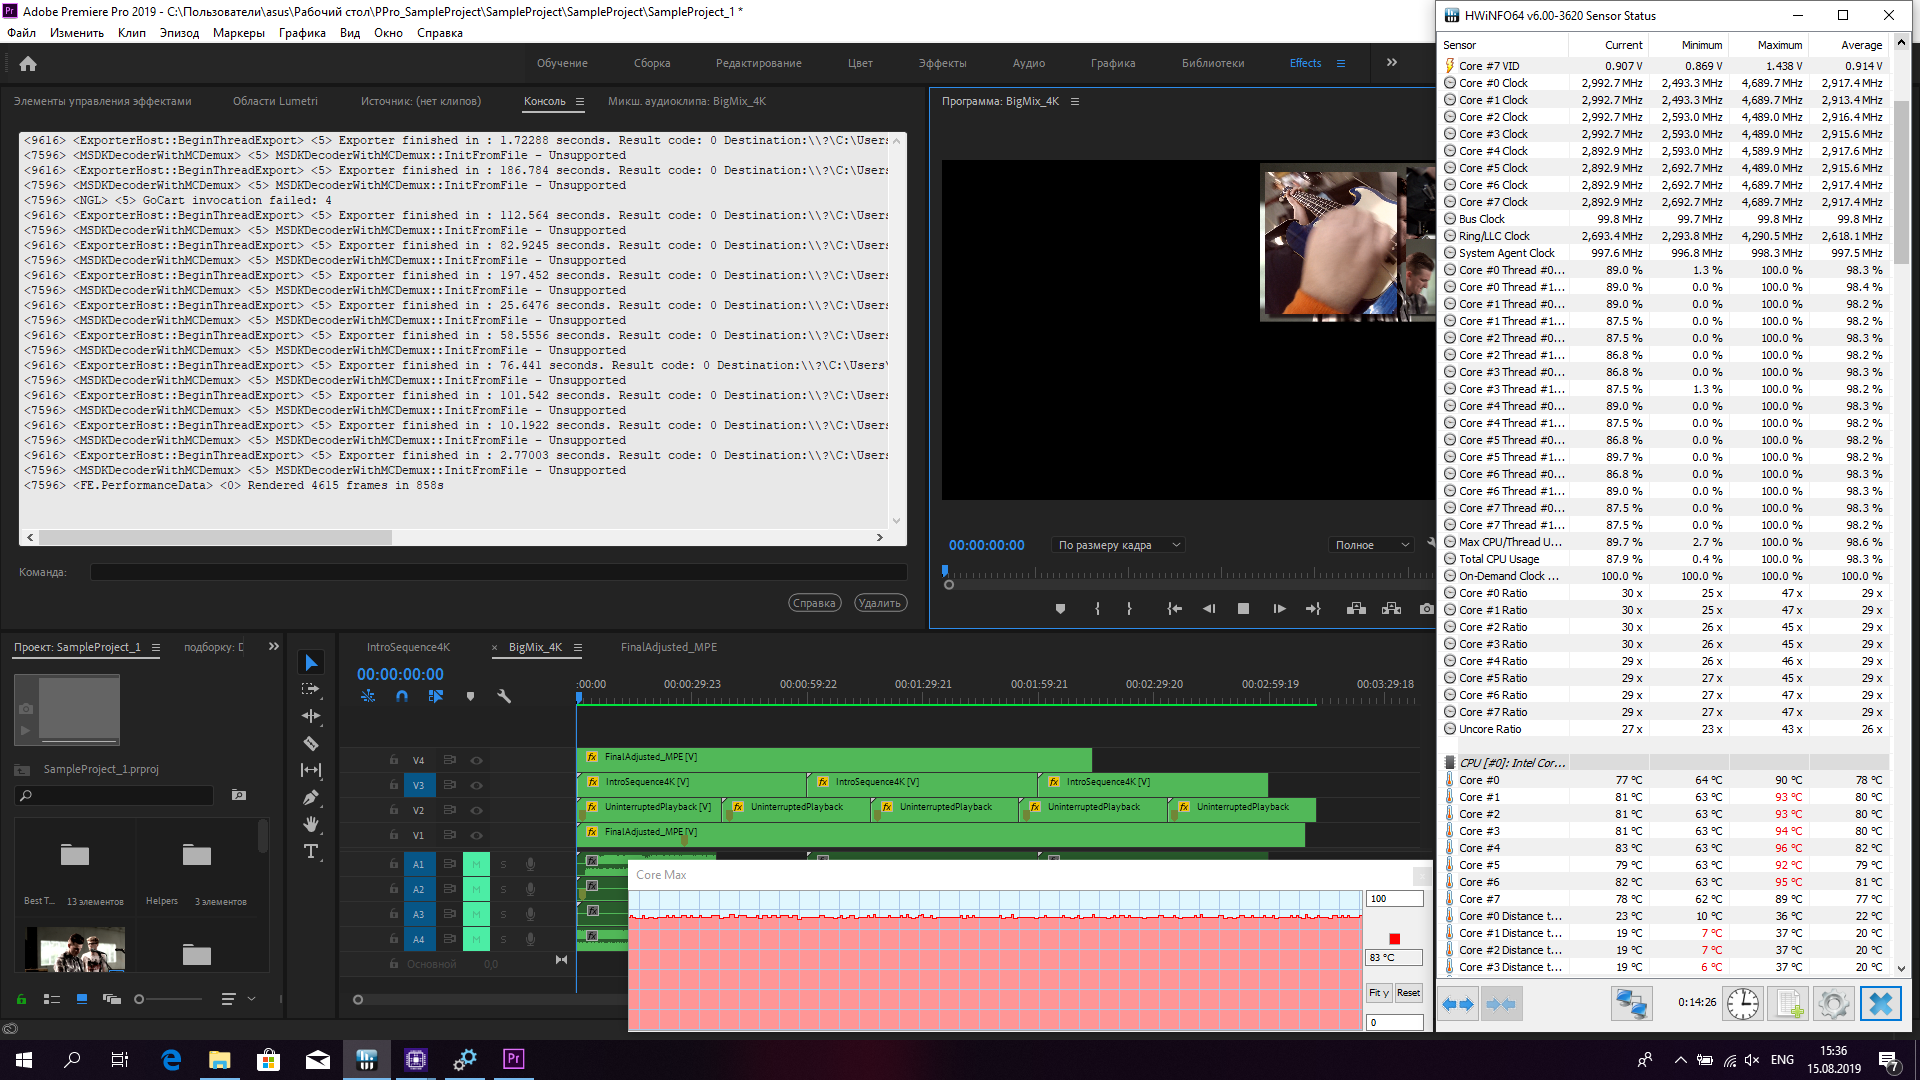
Task: Toggle Linked Selection in timeline
Action: click(x=436, y=696)
